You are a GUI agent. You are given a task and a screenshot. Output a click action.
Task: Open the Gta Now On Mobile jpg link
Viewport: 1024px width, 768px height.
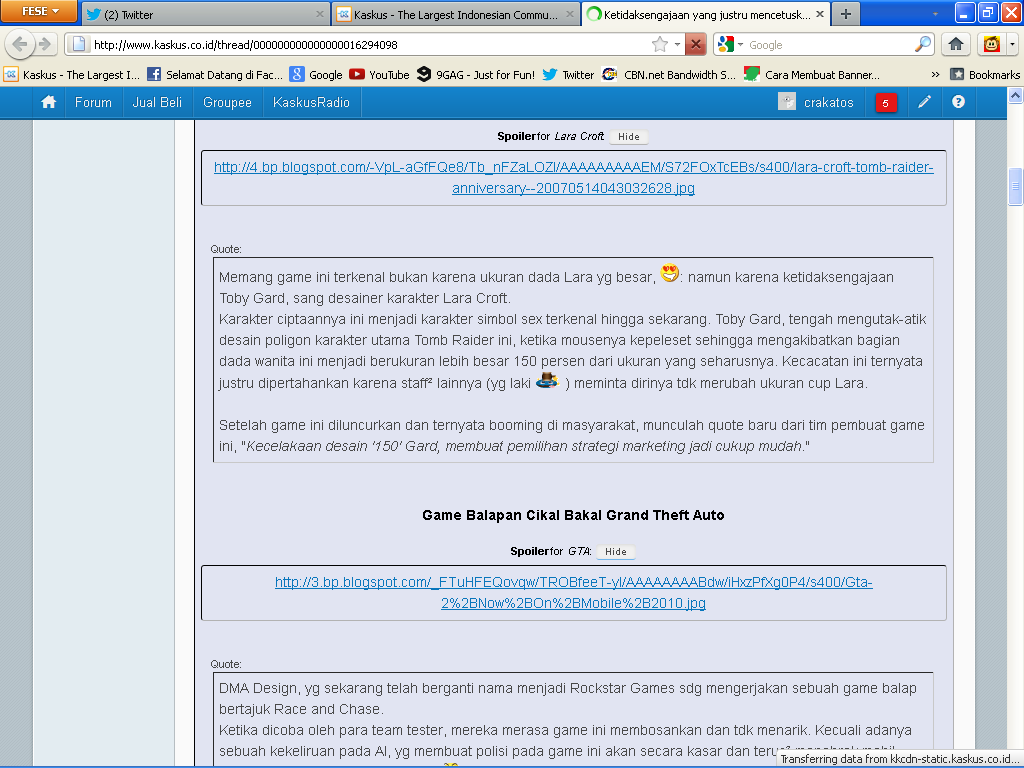click(573, 592)
